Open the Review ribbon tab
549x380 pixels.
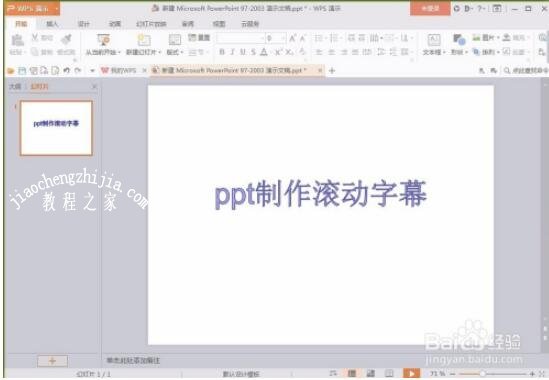(188, 24)
